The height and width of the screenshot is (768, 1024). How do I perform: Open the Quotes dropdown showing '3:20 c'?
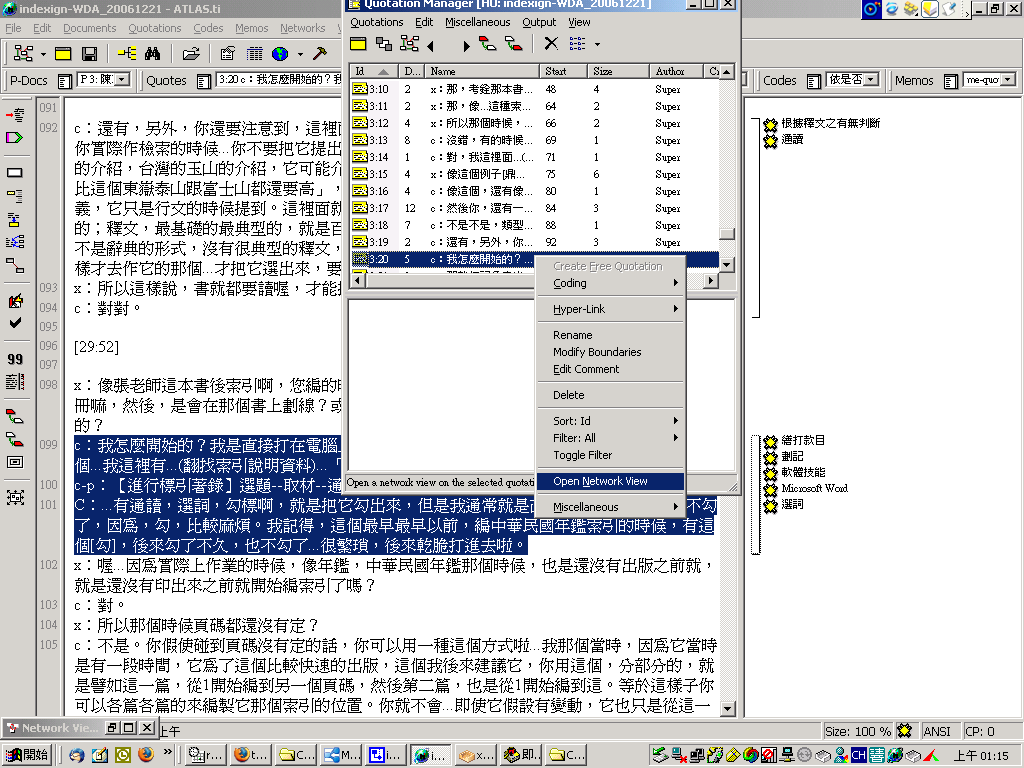click(279, 80)
